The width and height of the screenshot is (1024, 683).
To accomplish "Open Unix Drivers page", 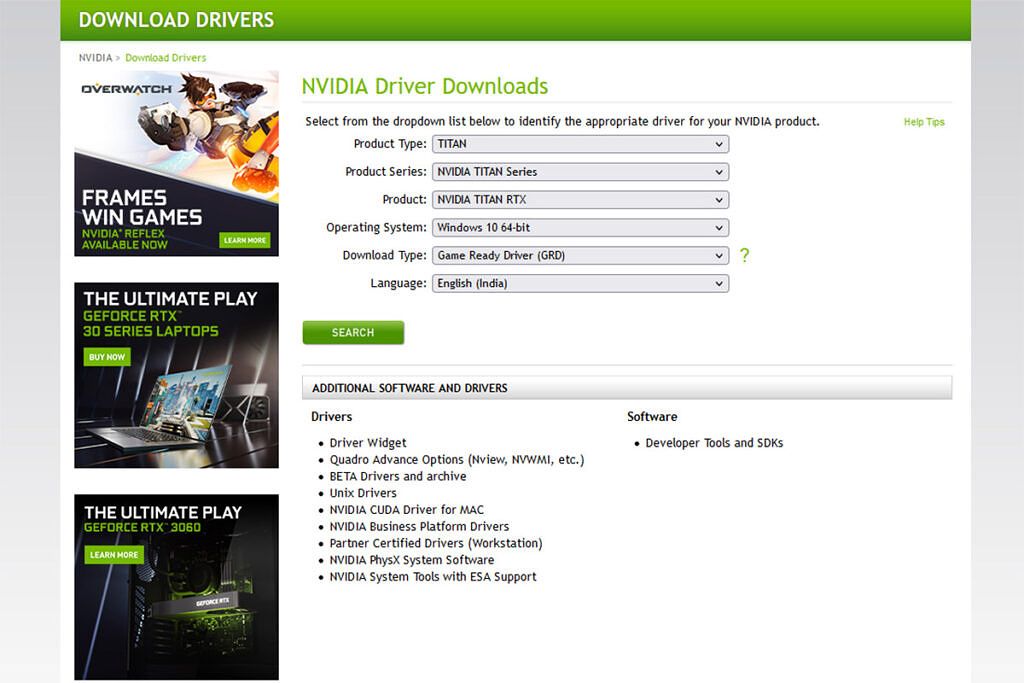I will pyautogui.click(x=362, y=493).
